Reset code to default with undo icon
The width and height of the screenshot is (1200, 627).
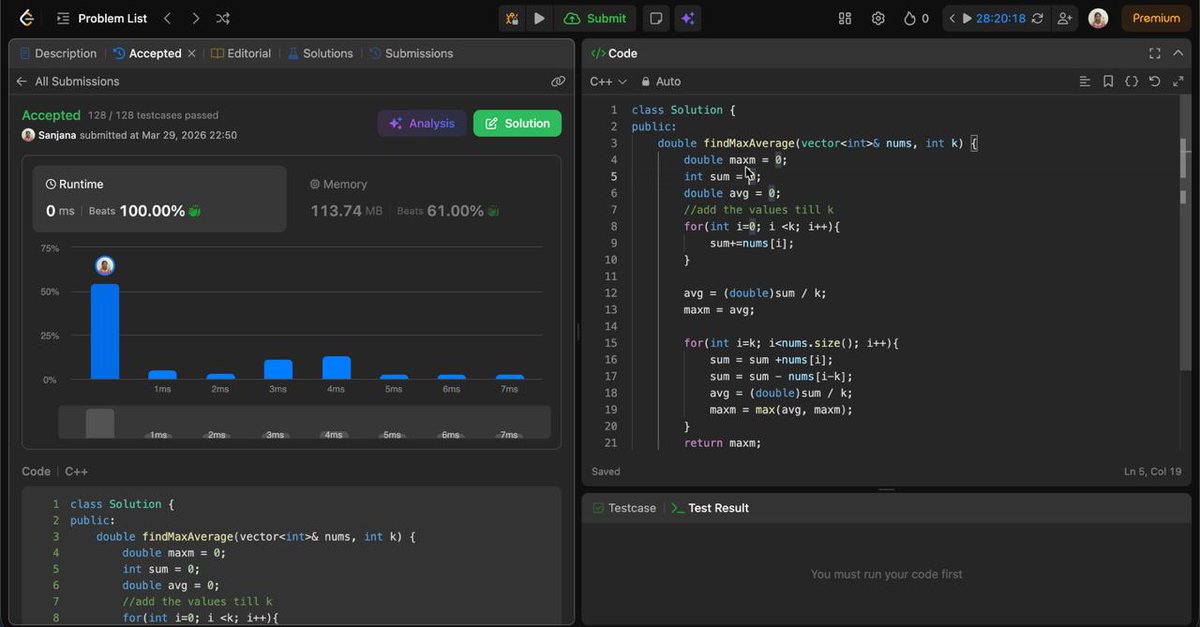[1155, 81]
